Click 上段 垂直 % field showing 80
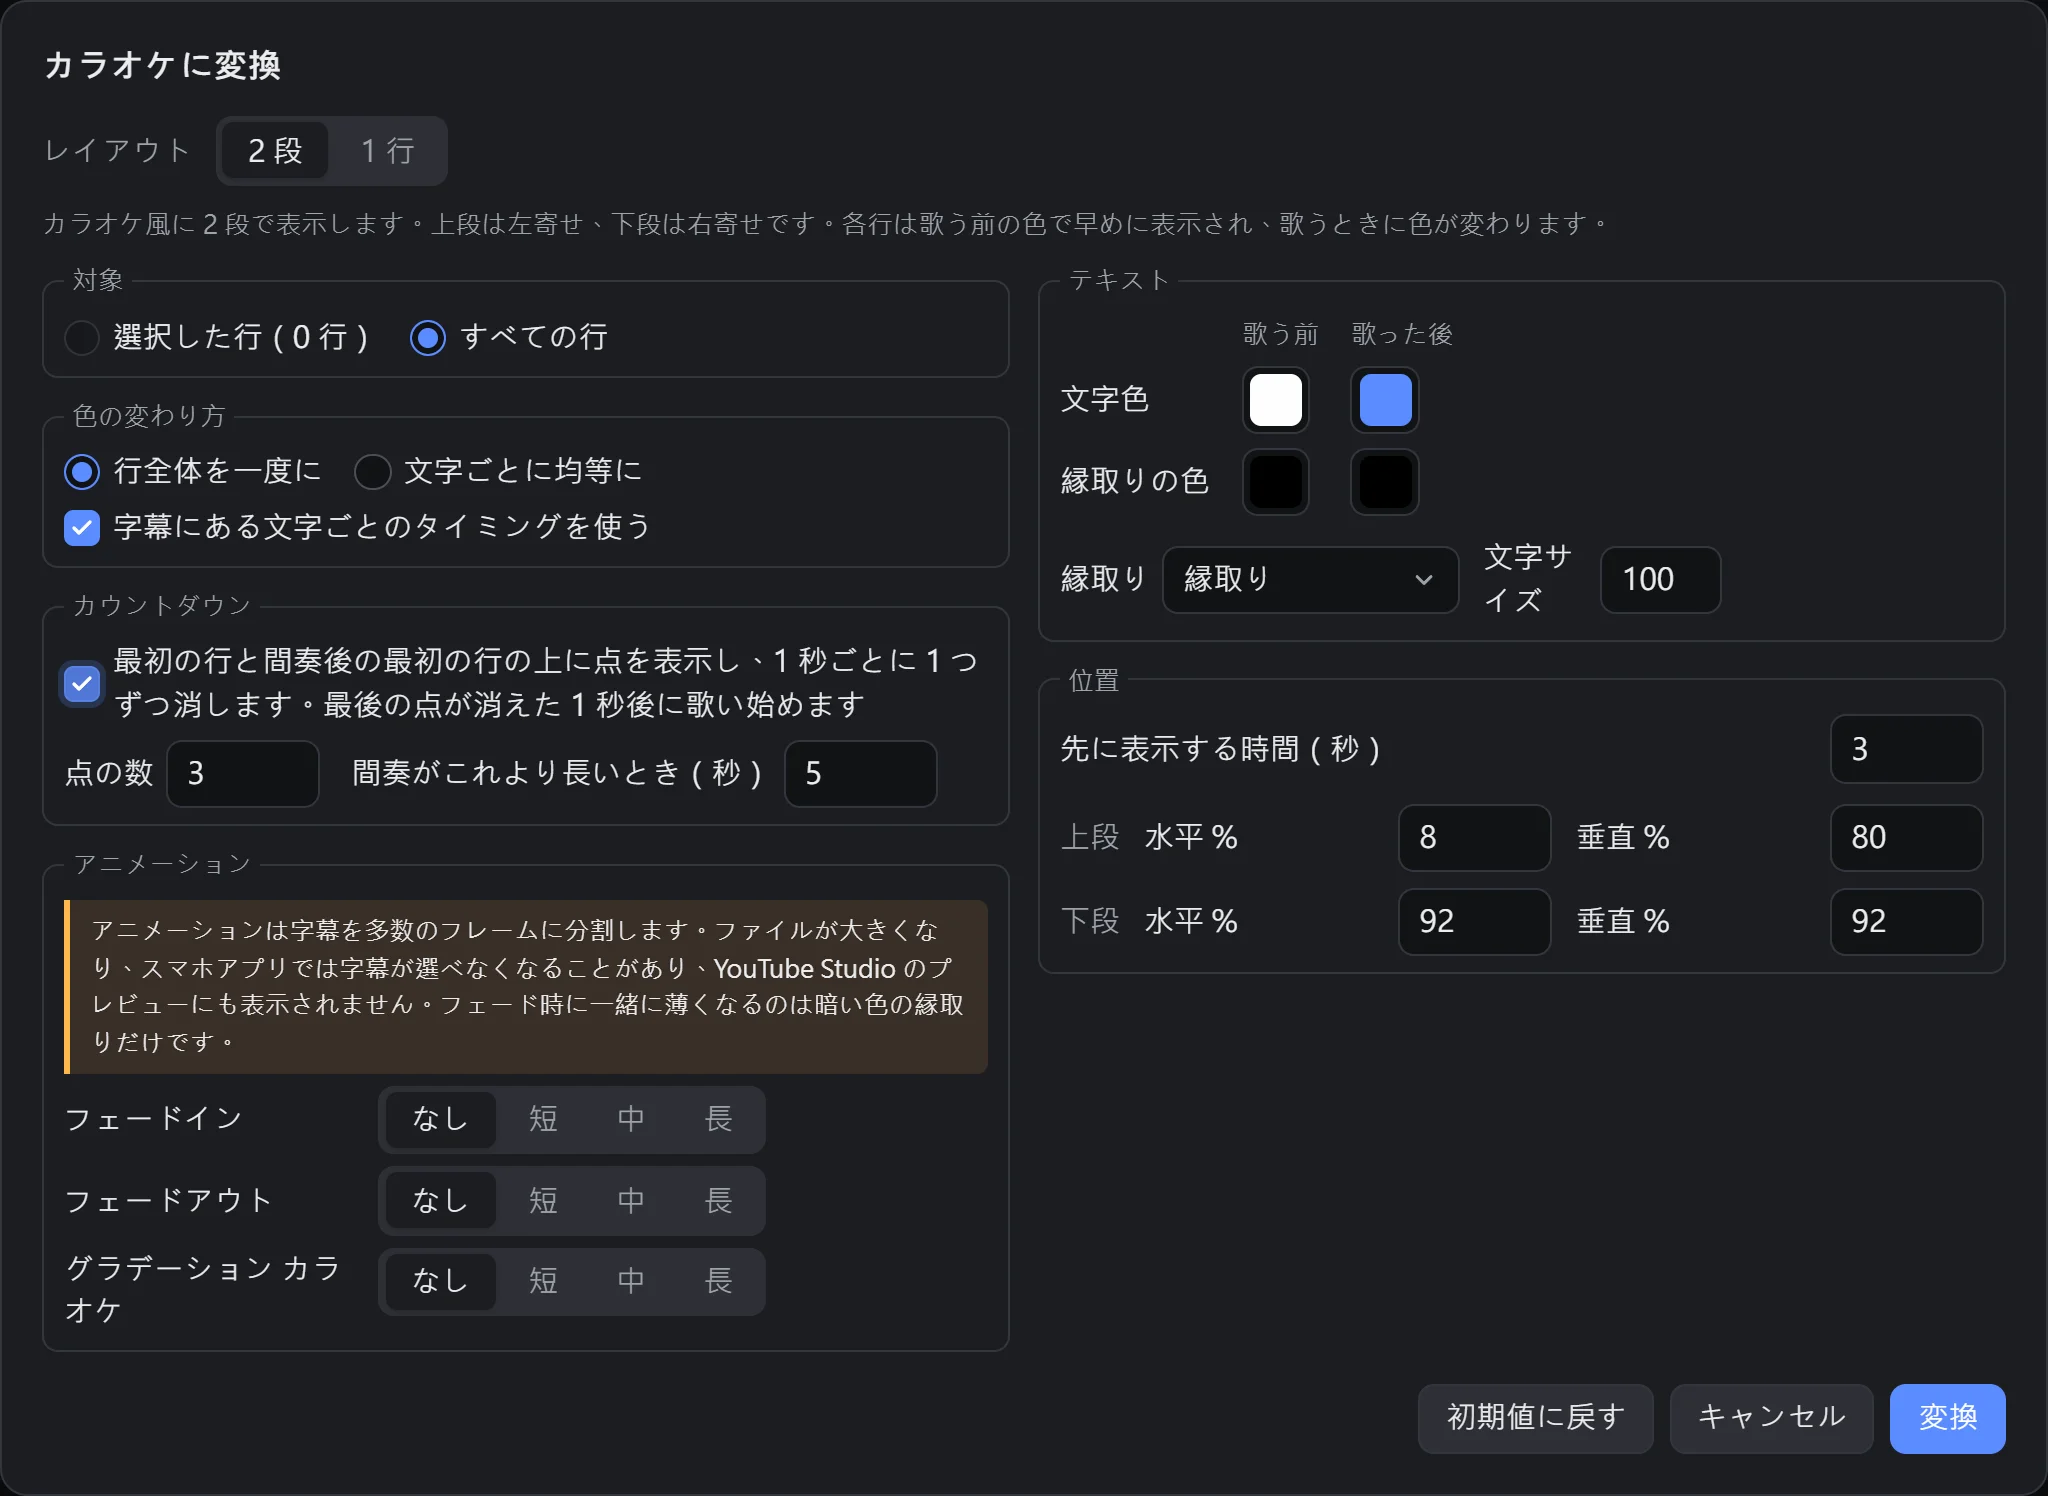The image size is (2048, 1496). pyautogui.click(x=1906, y=838)
